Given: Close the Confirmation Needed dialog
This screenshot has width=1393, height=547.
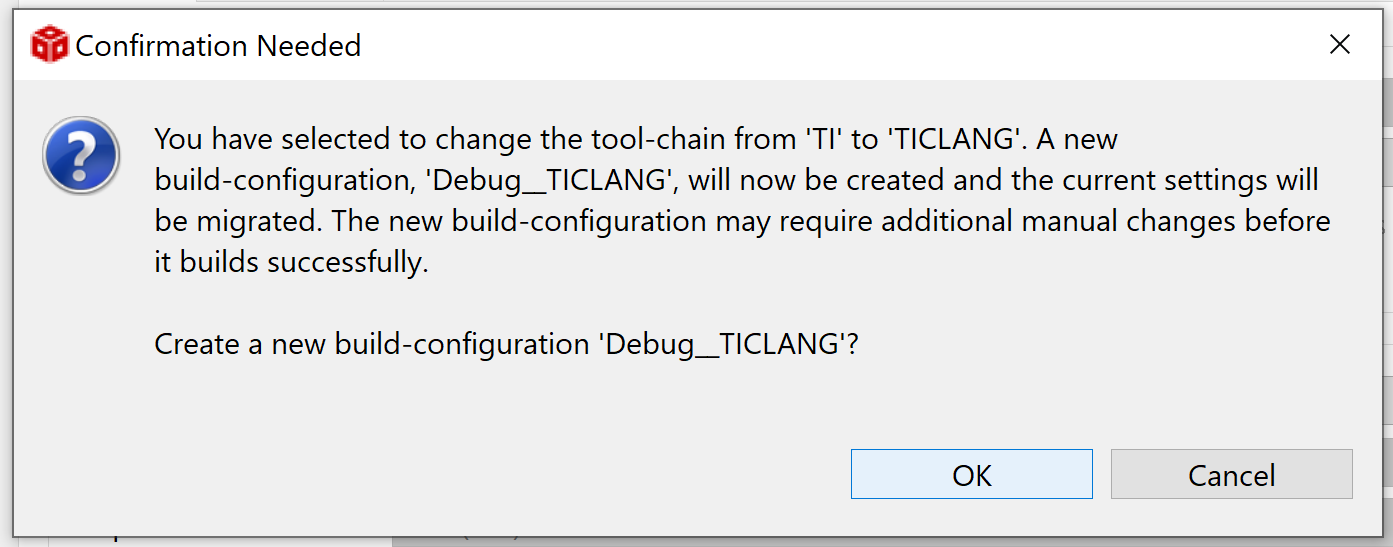Looking at the screenshot, I should pos(1339,45).
